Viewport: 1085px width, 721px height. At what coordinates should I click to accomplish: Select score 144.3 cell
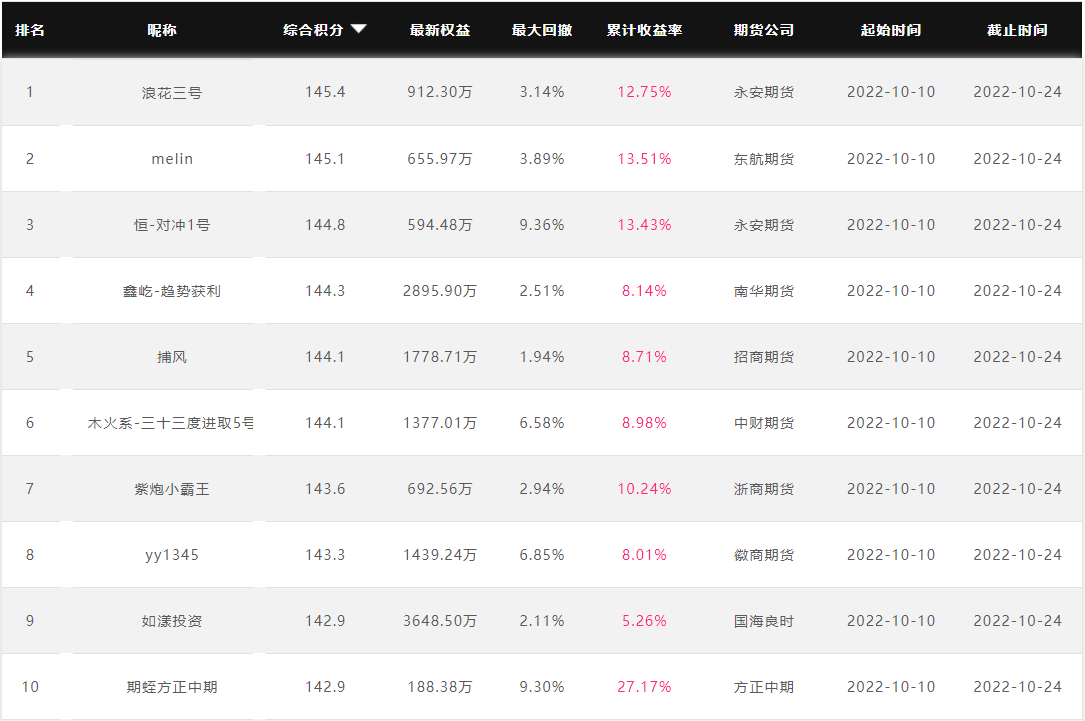click(x=325, y=291)
